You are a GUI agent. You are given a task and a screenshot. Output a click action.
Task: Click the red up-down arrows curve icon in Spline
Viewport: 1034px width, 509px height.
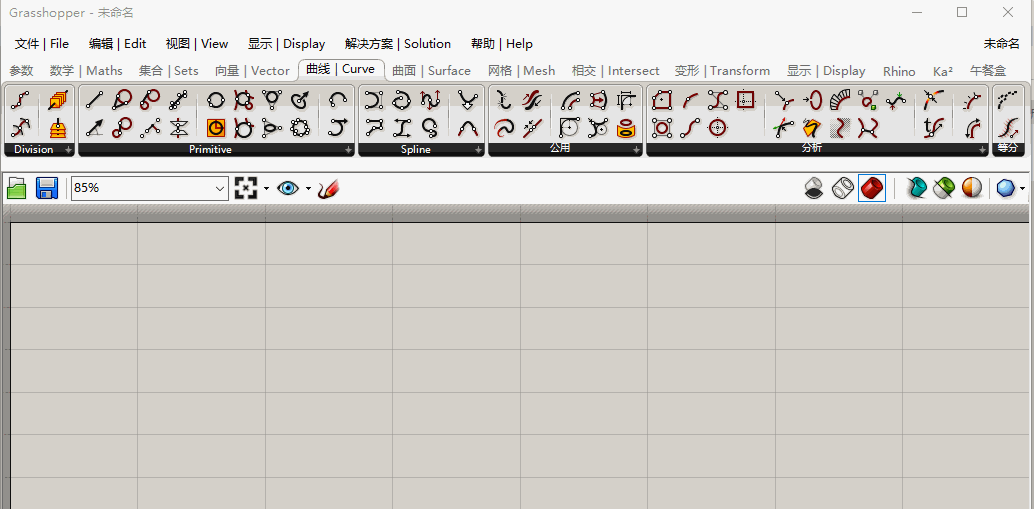430,100
